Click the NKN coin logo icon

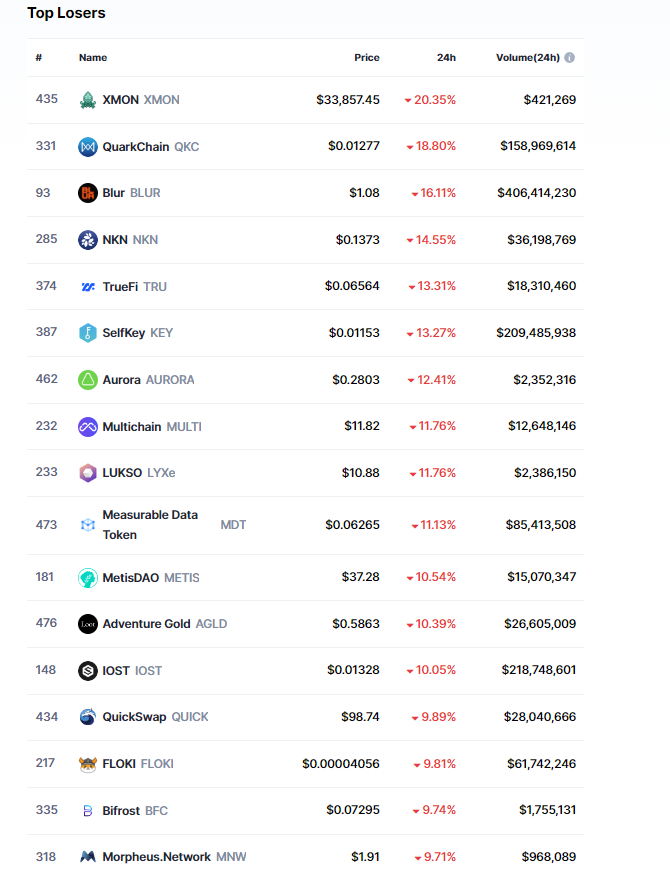click(x=88, y=240)
